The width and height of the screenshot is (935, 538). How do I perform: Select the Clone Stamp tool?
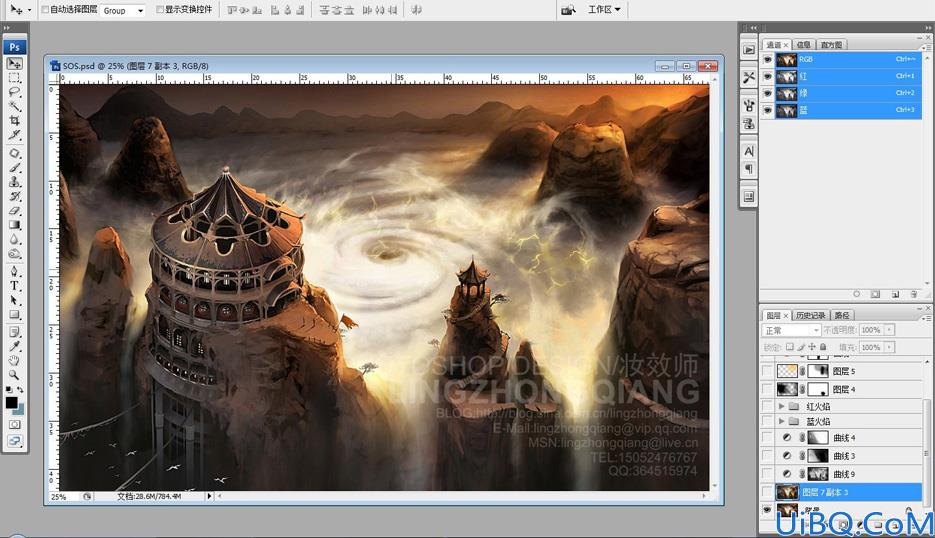pyautogui.click(x=14, y=182)
